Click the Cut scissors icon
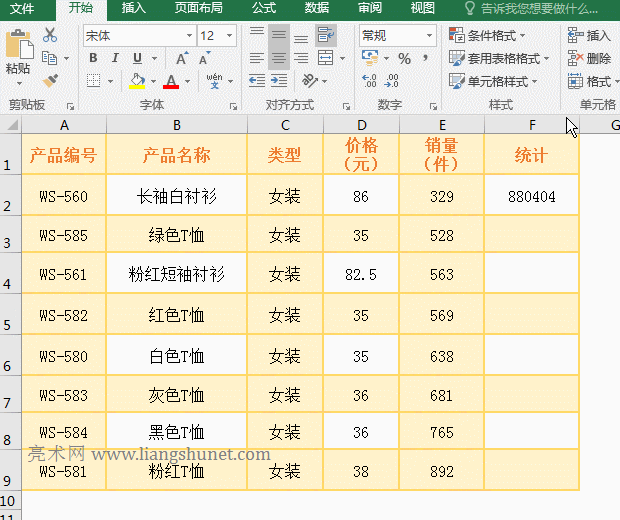The image size is (620, 520). pos(50,35)
